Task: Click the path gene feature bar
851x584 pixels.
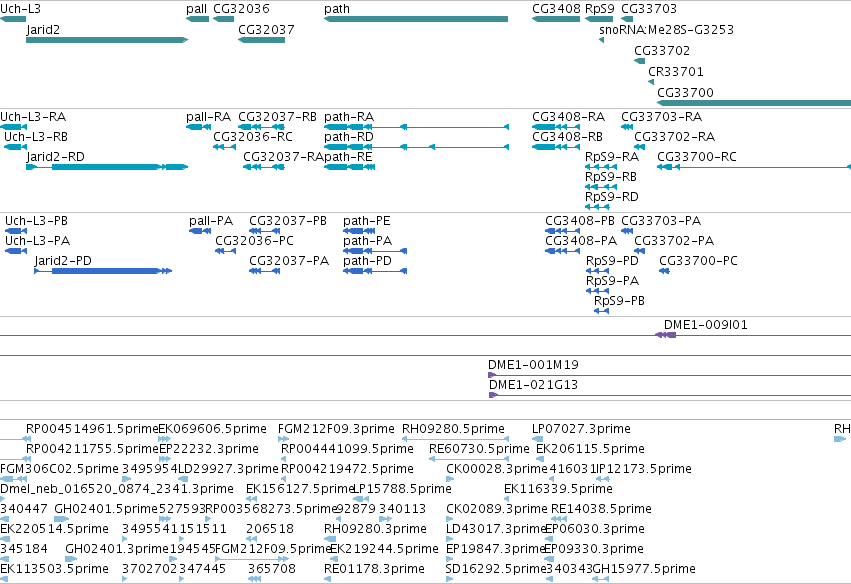Action: (x=416, y=19)
